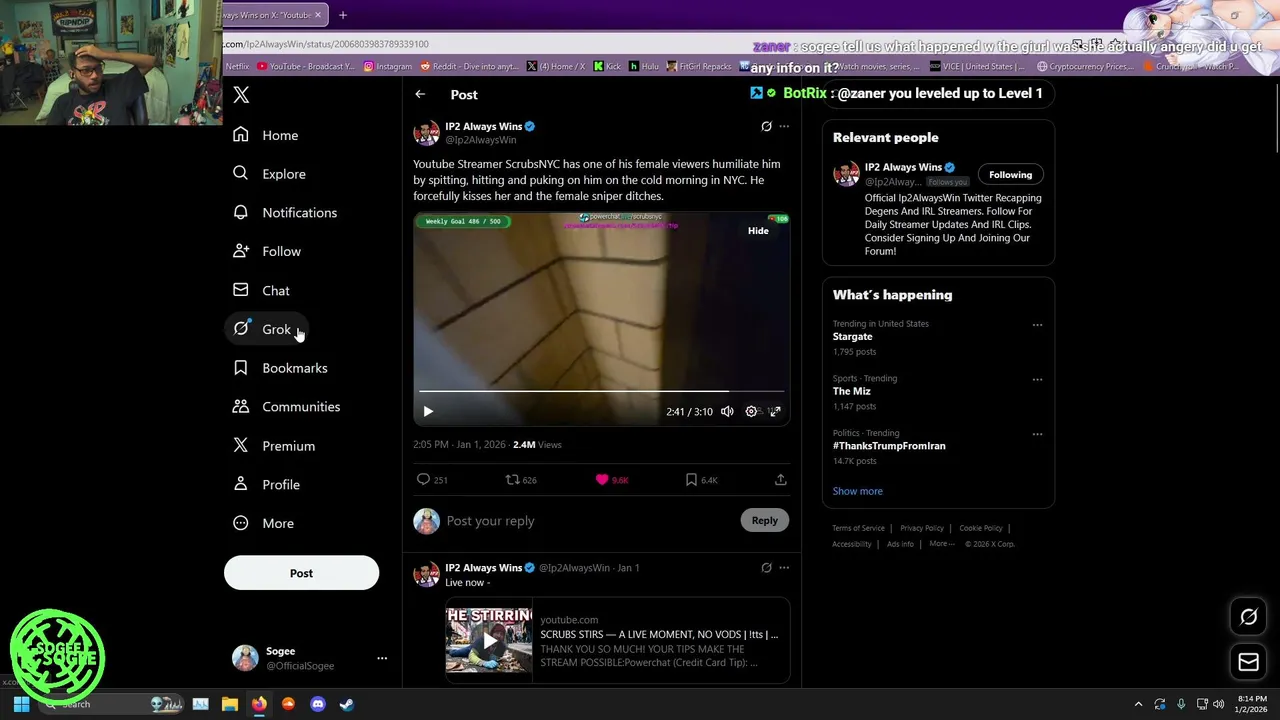The image size is (1280, 720).
Task: Share the post using share icon
Action: [780, 480]
